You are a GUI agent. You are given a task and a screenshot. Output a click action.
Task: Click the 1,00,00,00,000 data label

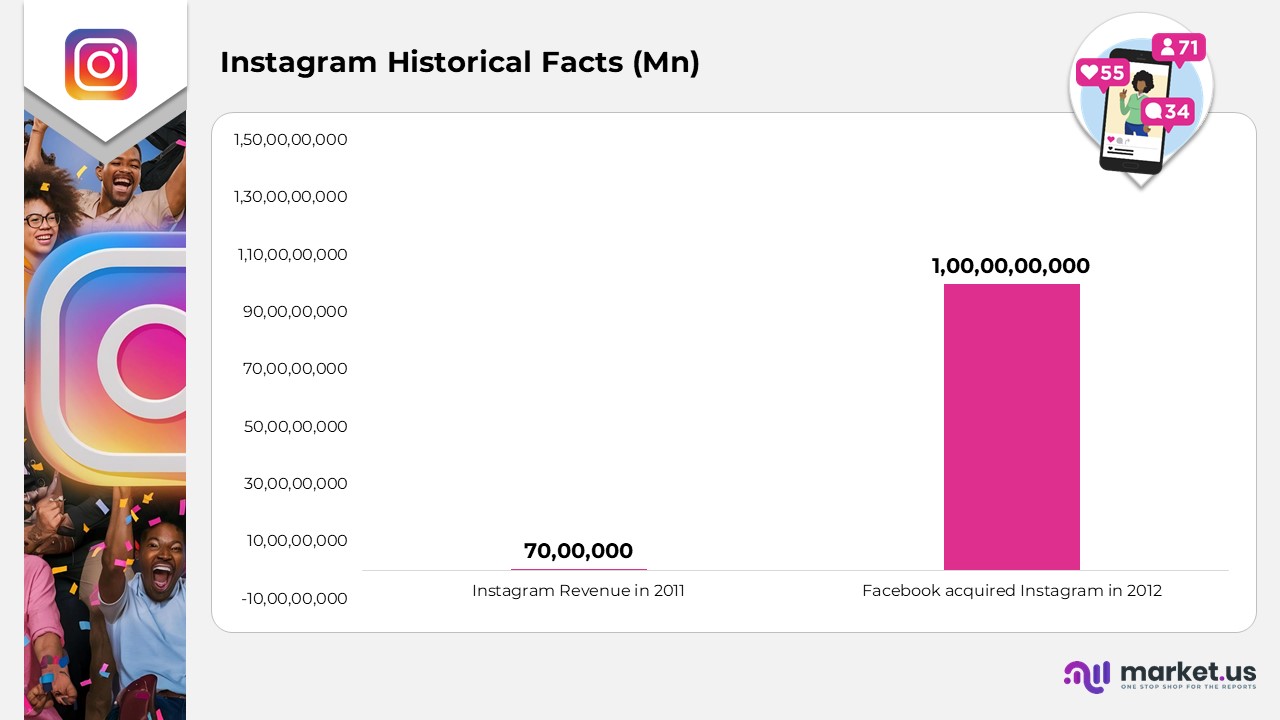tap(1010, 266)
